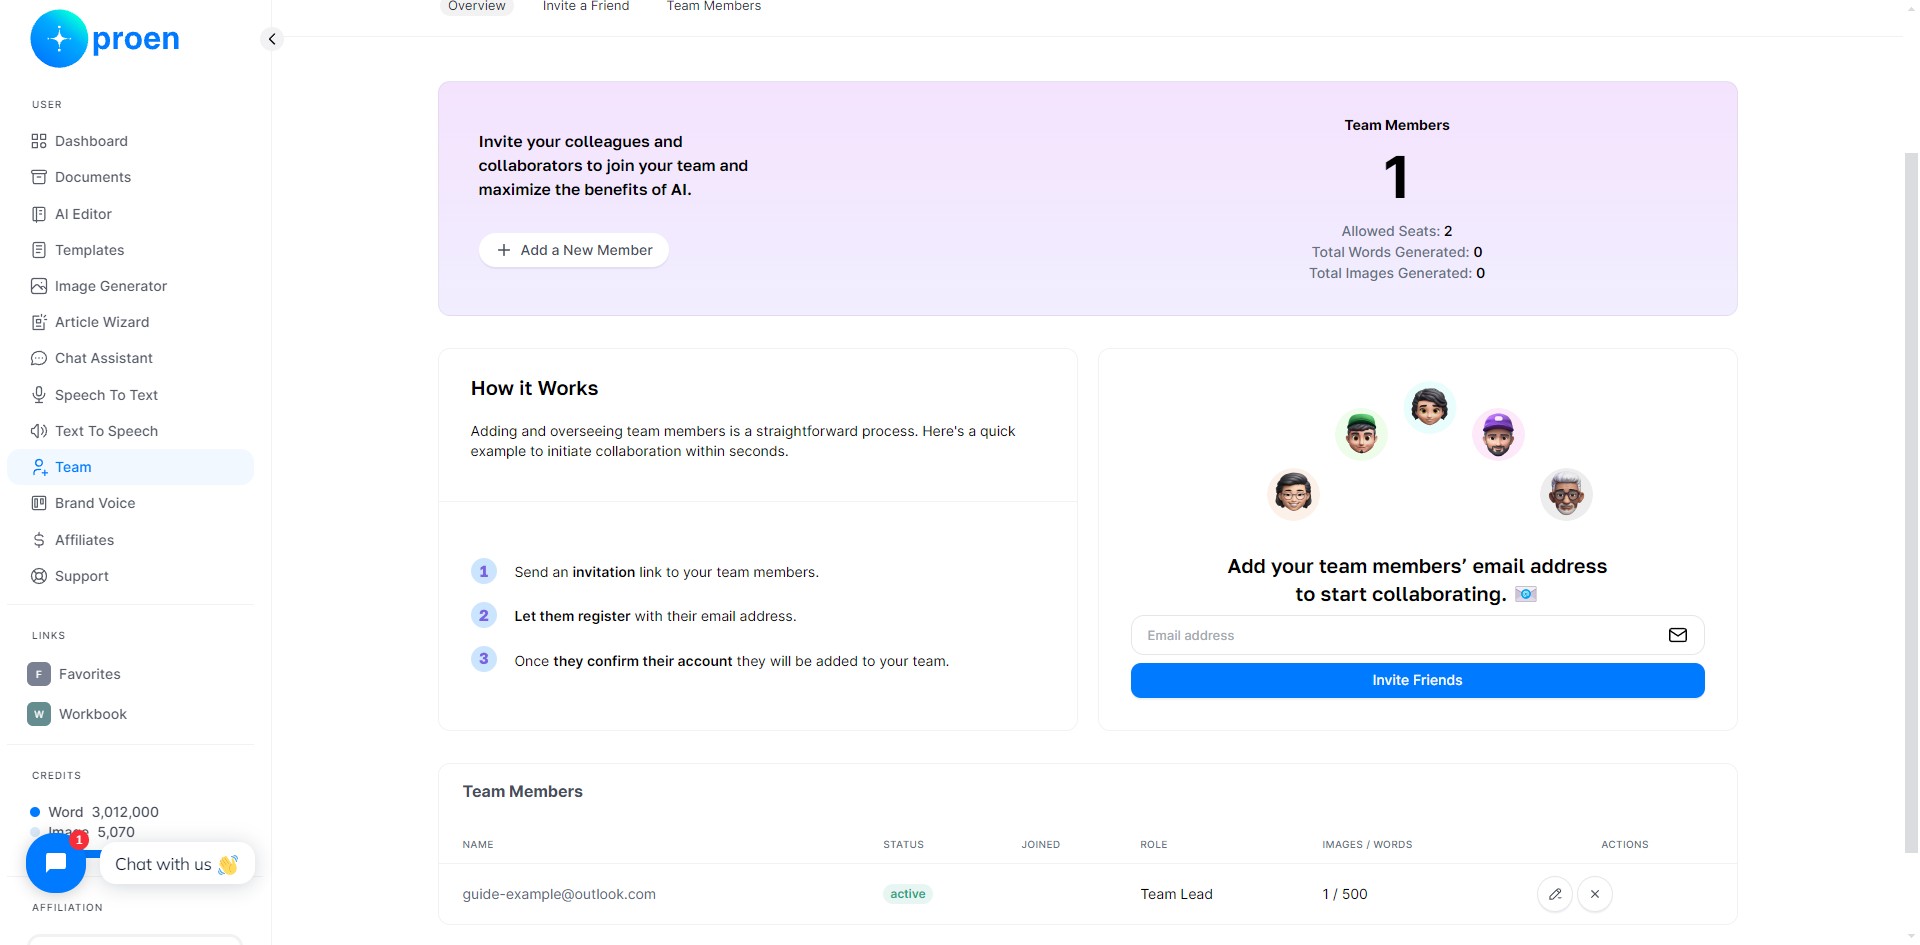Click the IMAGES / WORDS column header
The width and height of the screenshot is (1920, 945).
pos(1367,845)
